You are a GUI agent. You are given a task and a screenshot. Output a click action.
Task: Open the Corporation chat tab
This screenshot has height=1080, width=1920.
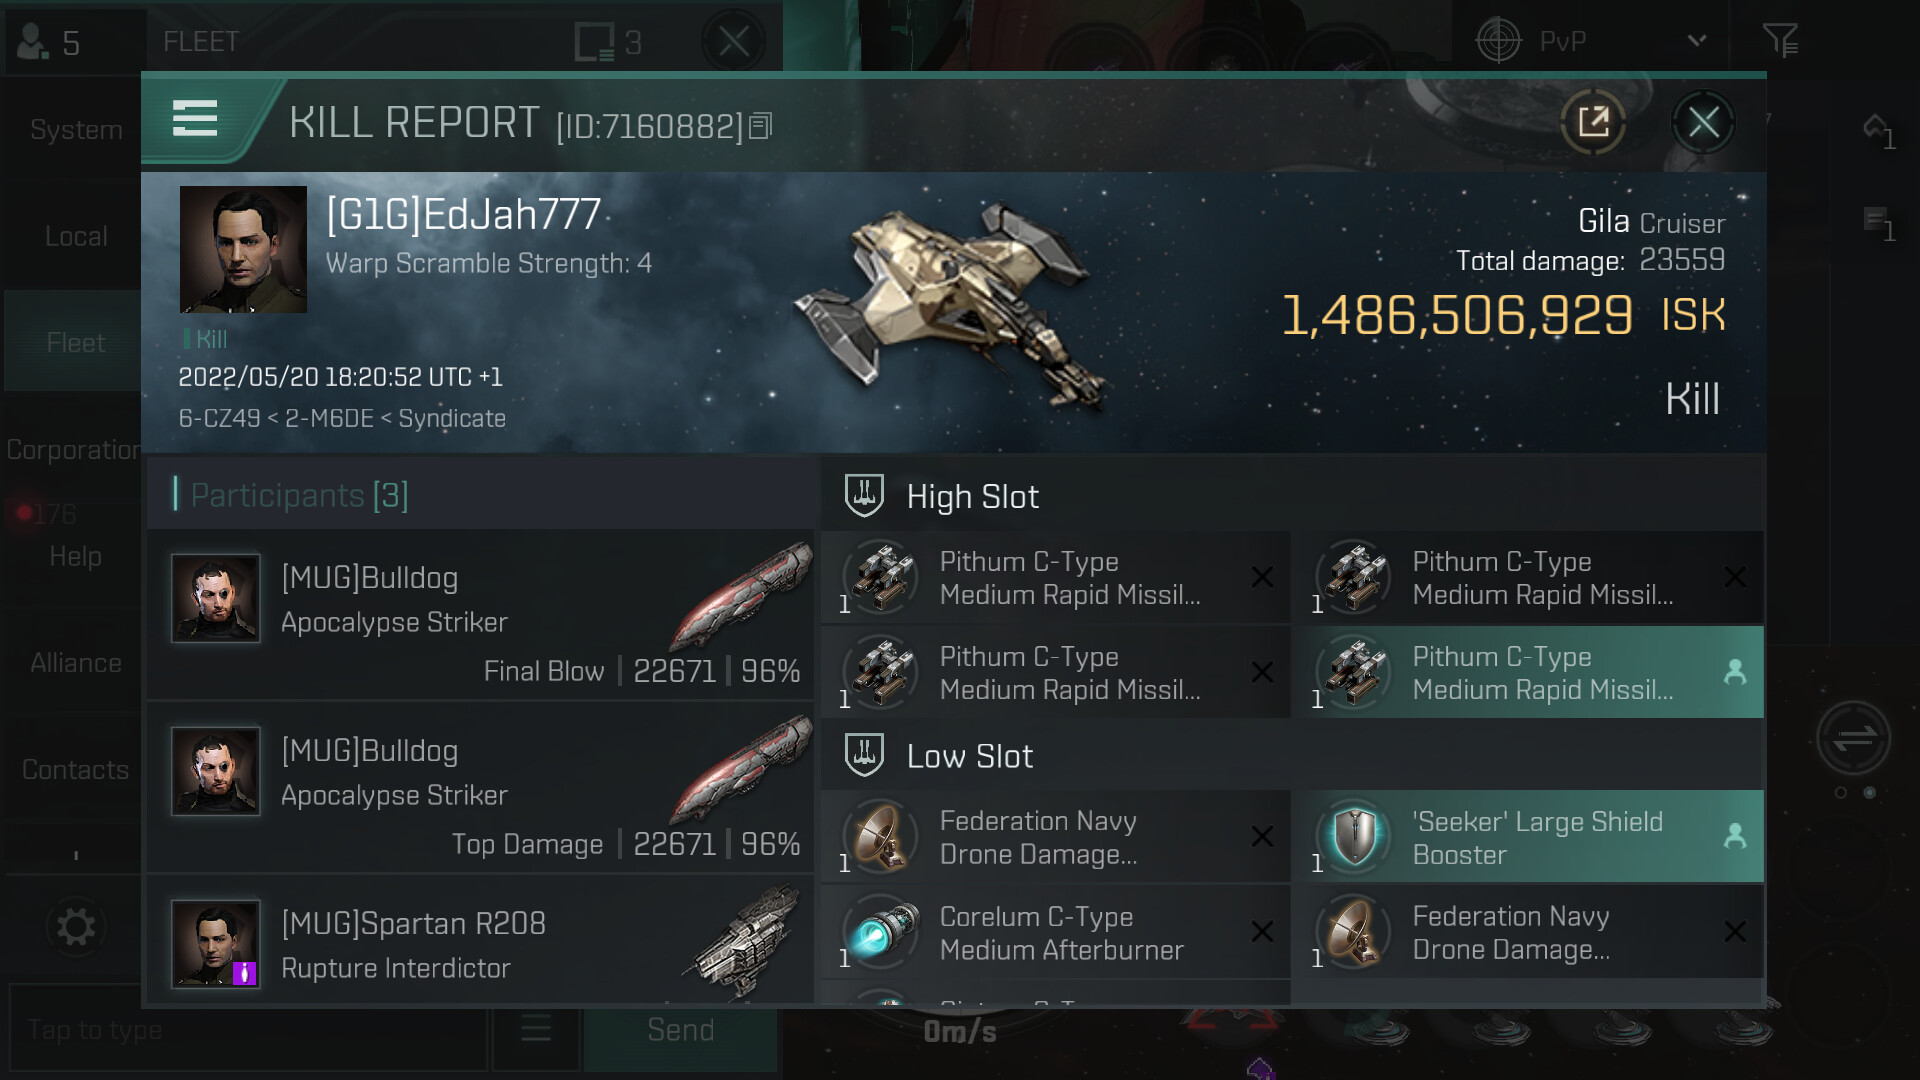click(x=74, y=450)
